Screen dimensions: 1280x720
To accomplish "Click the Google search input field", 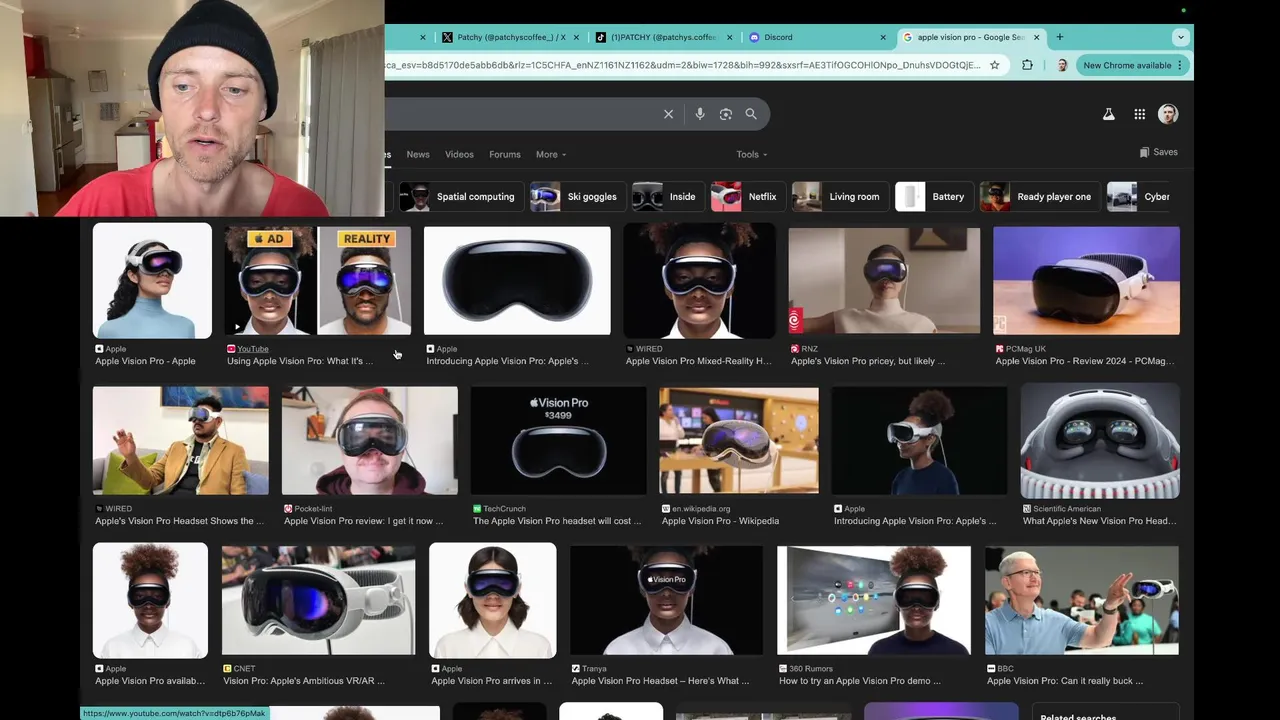I will pyautogui.click(x=520, y=114).
